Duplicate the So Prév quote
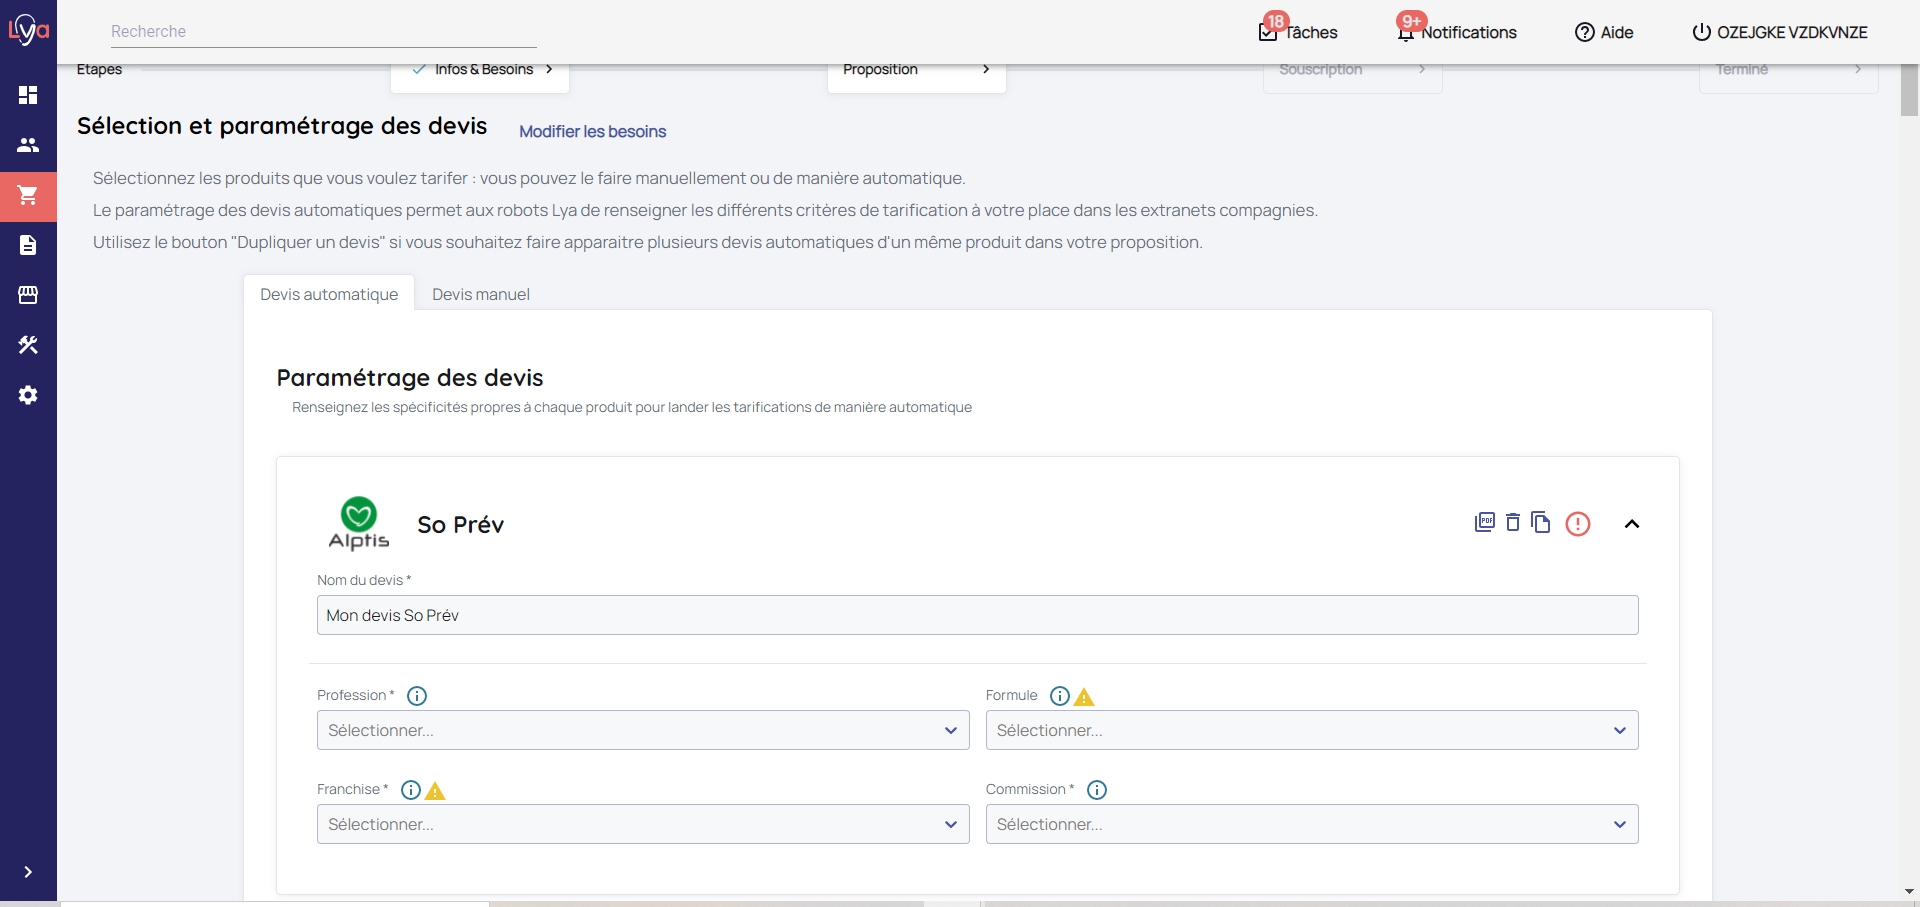This screenshot has height=907, width=1920. coord(1541,523)
